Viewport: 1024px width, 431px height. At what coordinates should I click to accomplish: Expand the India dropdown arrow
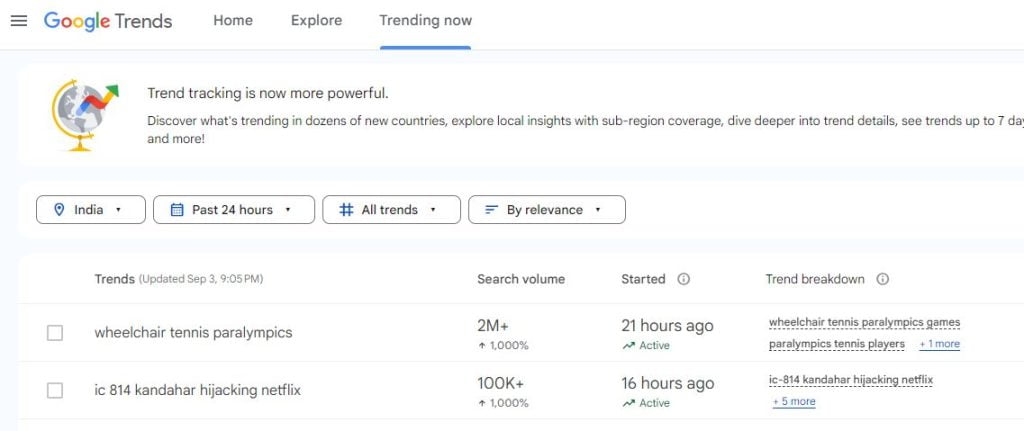[119, 210]
